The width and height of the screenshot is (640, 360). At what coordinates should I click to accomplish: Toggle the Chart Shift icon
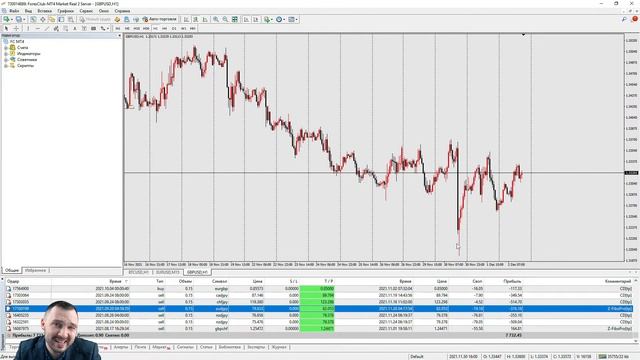(256, 19)
